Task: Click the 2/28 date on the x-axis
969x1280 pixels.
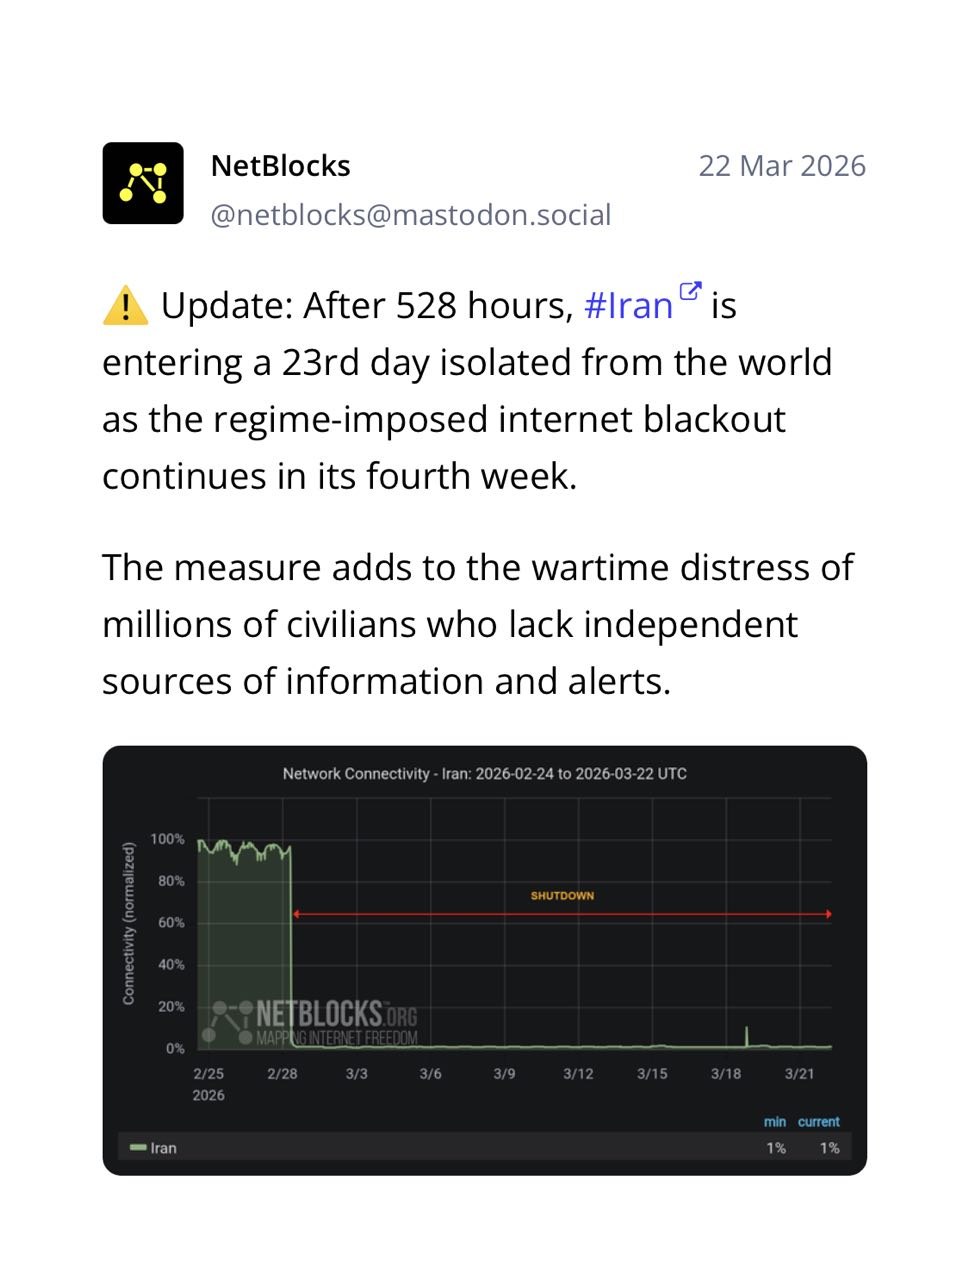Action: click(x=282, y=1074)
